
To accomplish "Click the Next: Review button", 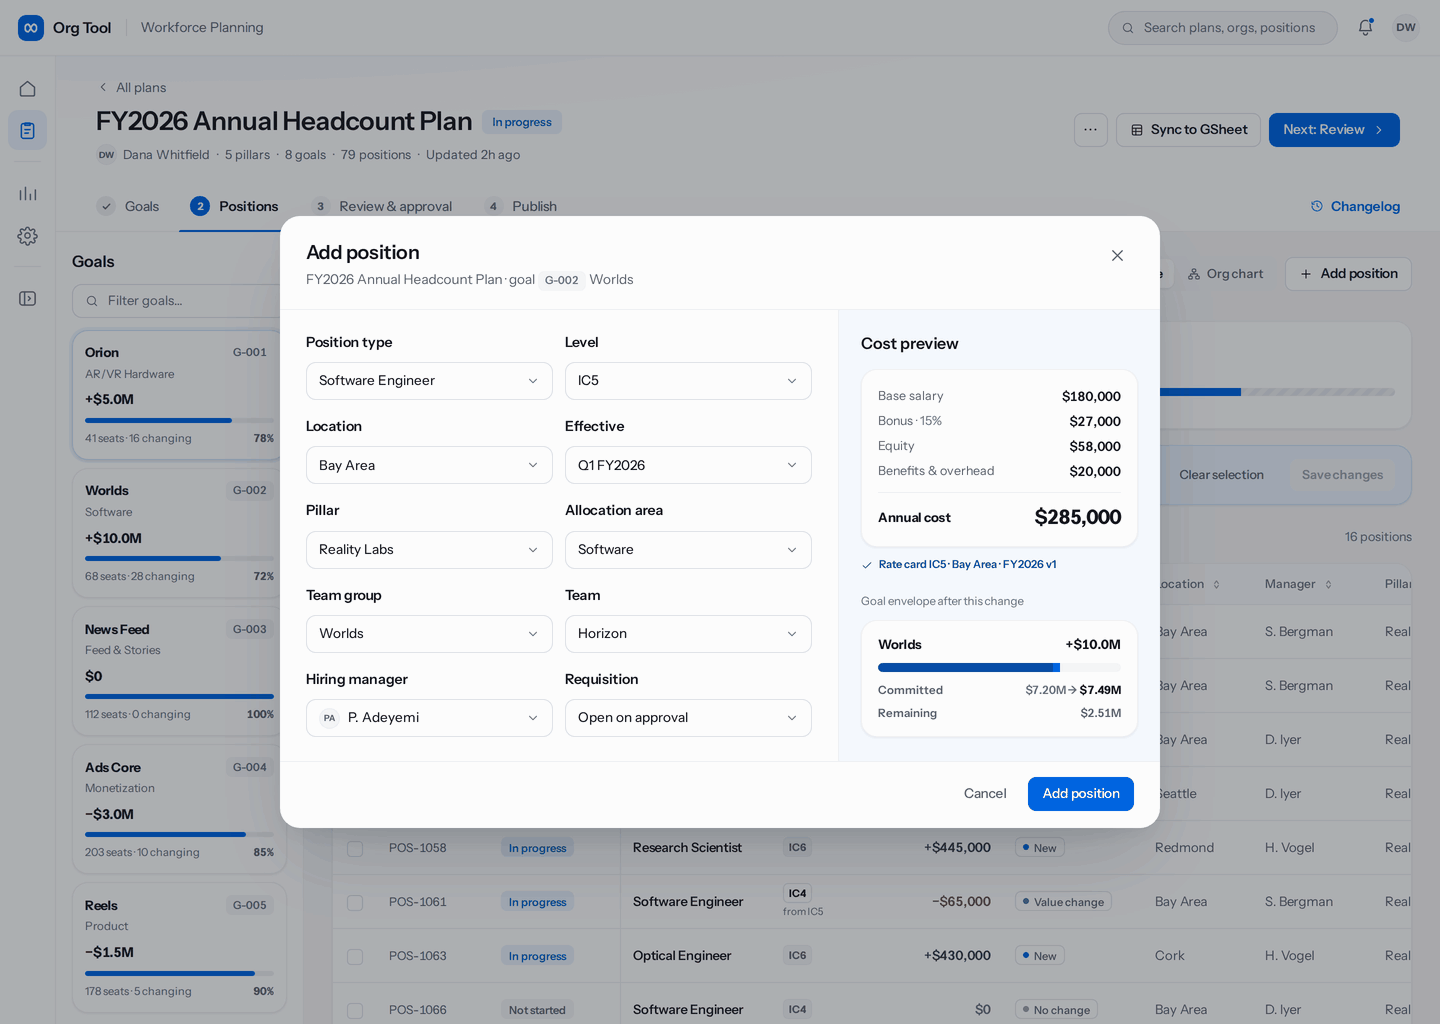I will tap(1334, 130).
